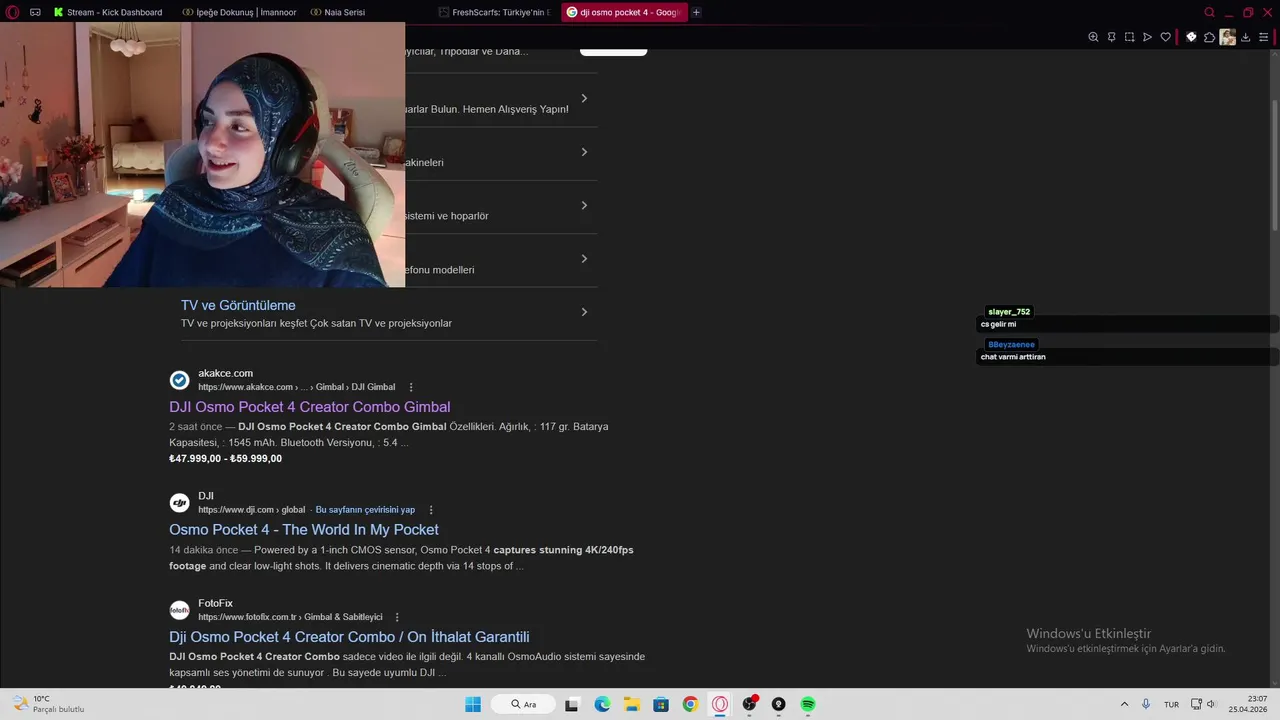1280x720 pixels.
Task: Open Dji Osmo Pocket 4 Creator Combo FotoFix result
Action: coord(349,637)
